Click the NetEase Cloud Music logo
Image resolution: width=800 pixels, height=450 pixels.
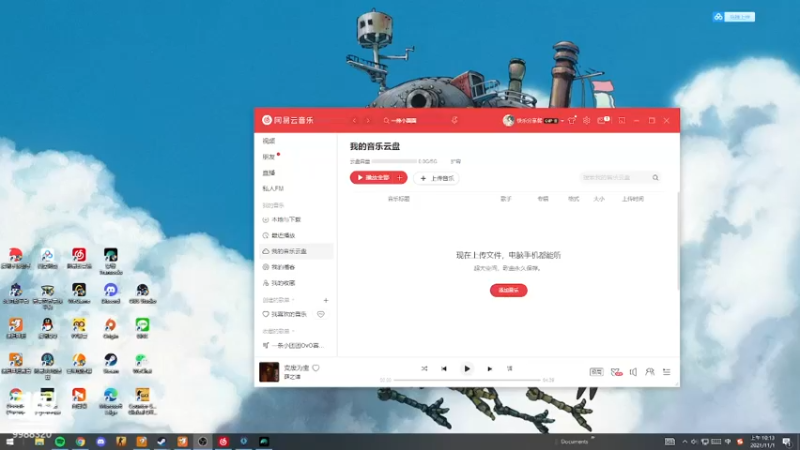(x=288, y=120)
